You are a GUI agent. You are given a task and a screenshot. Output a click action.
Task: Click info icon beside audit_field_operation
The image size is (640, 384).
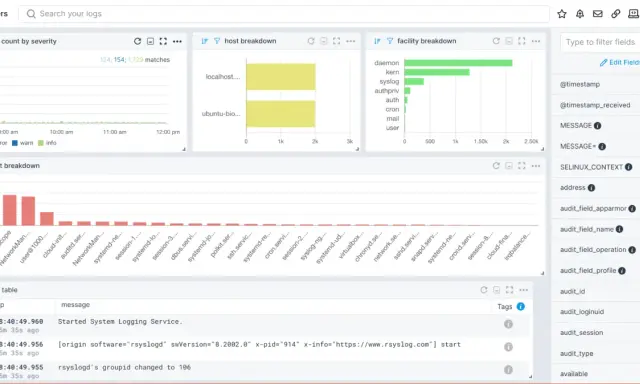point(632,250)
